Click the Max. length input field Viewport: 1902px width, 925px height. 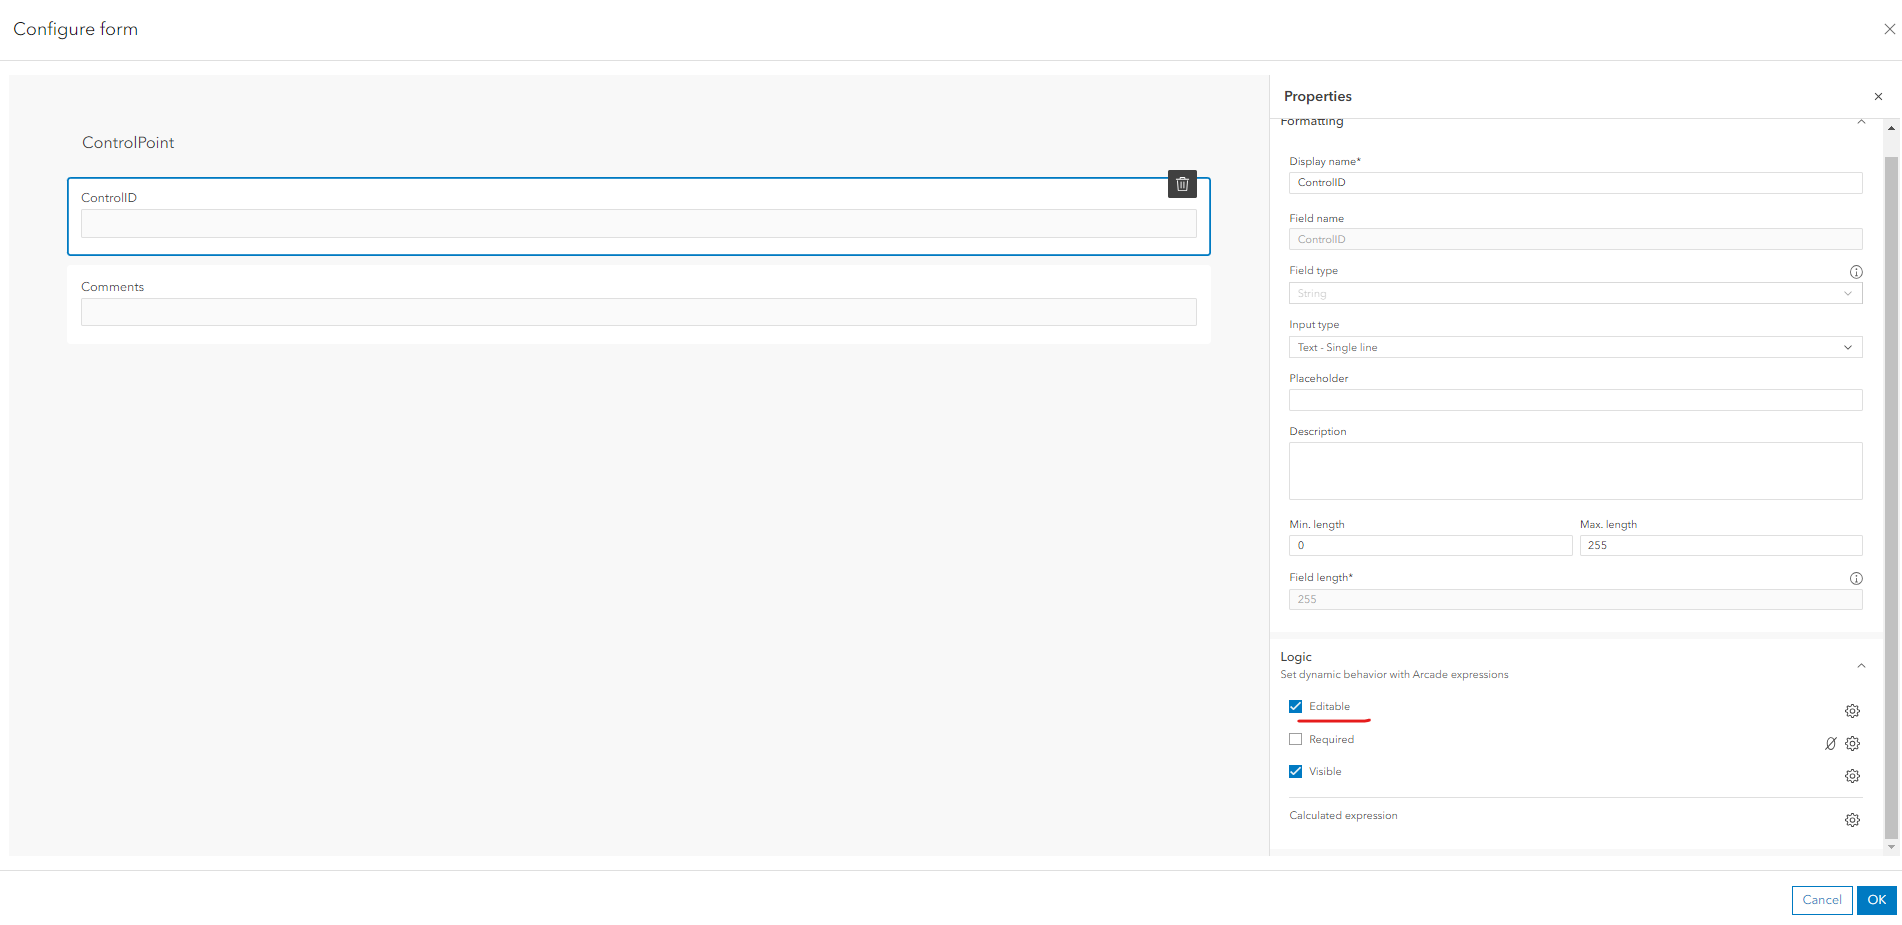[1720, 546]
